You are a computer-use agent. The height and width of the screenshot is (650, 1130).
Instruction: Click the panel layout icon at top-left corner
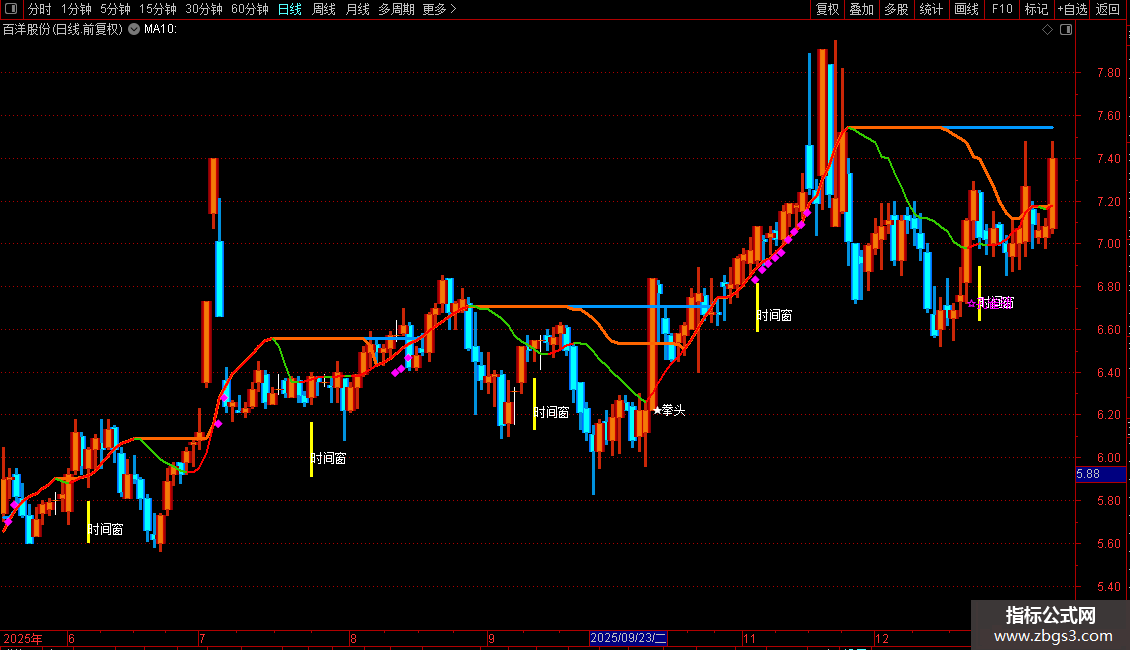pyautogui.click(x=10, y=9)
